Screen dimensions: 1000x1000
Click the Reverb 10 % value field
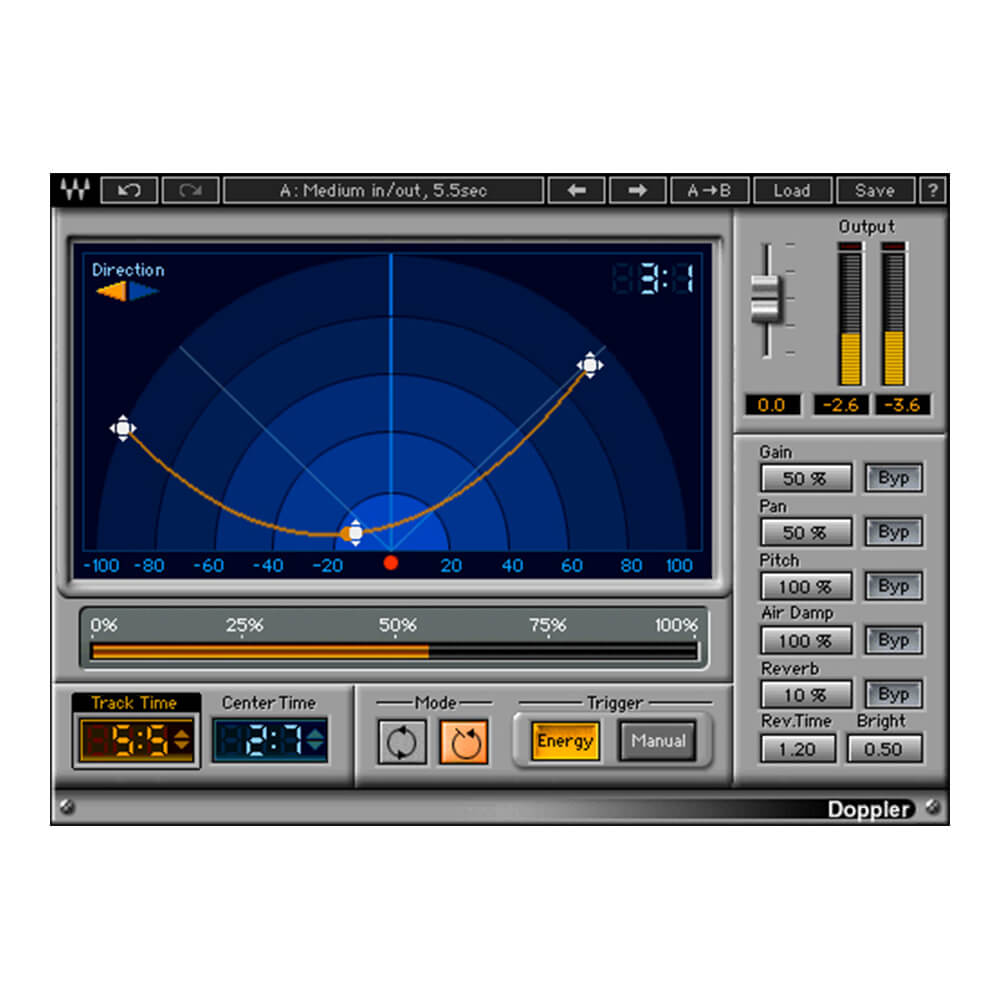(806, 695)
